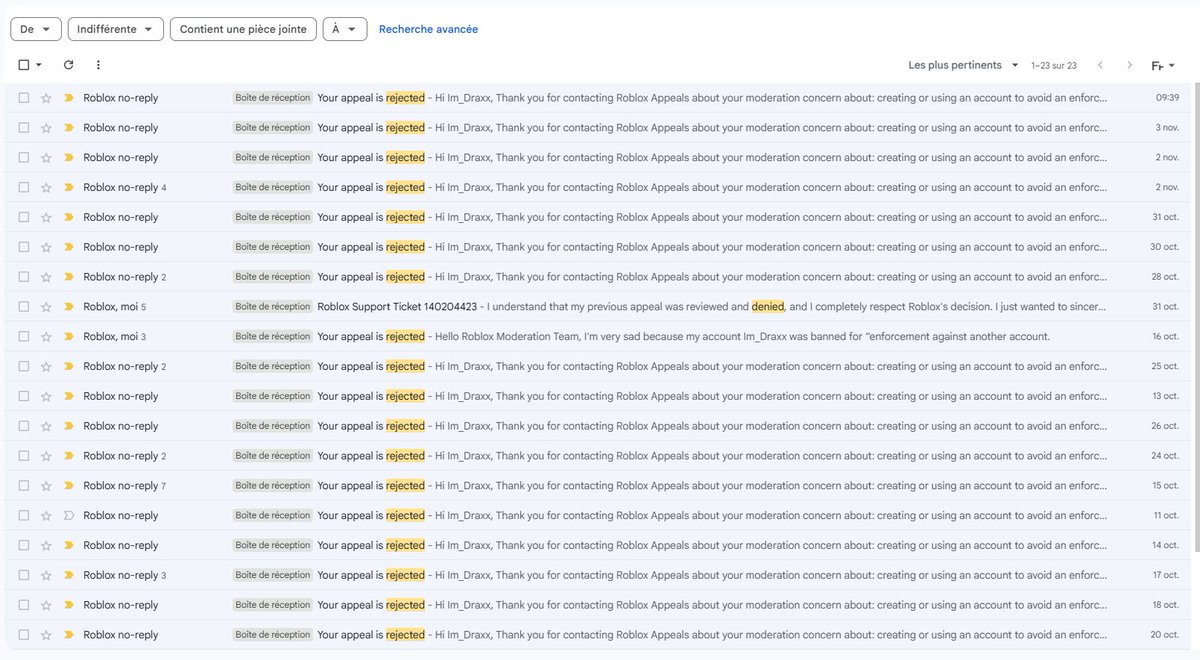Toggle importance marker on 24 oct. email
This screenshot has height=660, width=1200.
point(69,456)
